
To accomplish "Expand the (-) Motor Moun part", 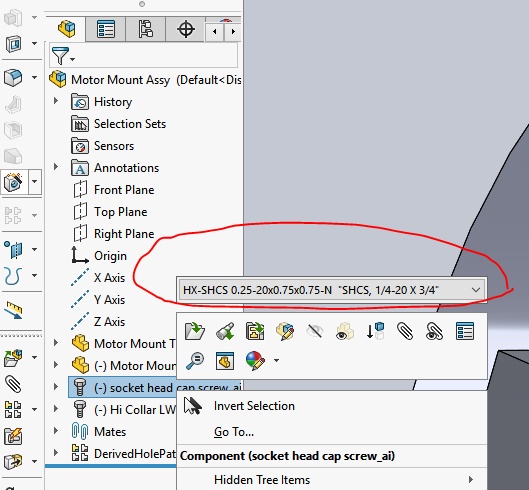I will [56, 365].
